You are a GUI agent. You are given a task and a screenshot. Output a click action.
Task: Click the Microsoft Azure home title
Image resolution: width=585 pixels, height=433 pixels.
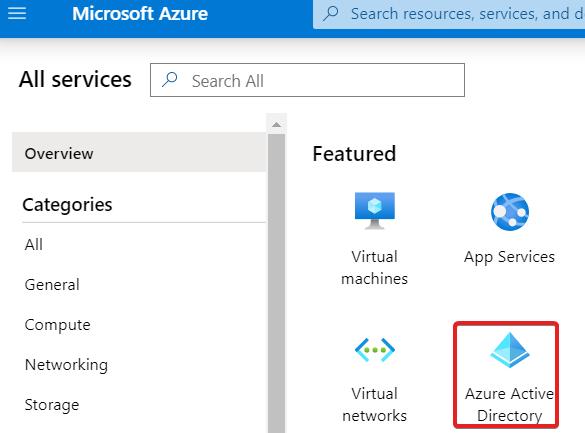[x=140, y=14]
